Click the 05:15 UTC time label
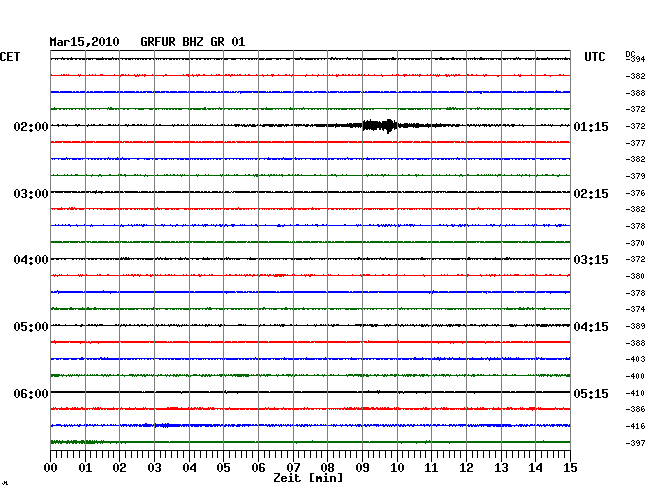650x494 pixels. [x=591, y=393]
